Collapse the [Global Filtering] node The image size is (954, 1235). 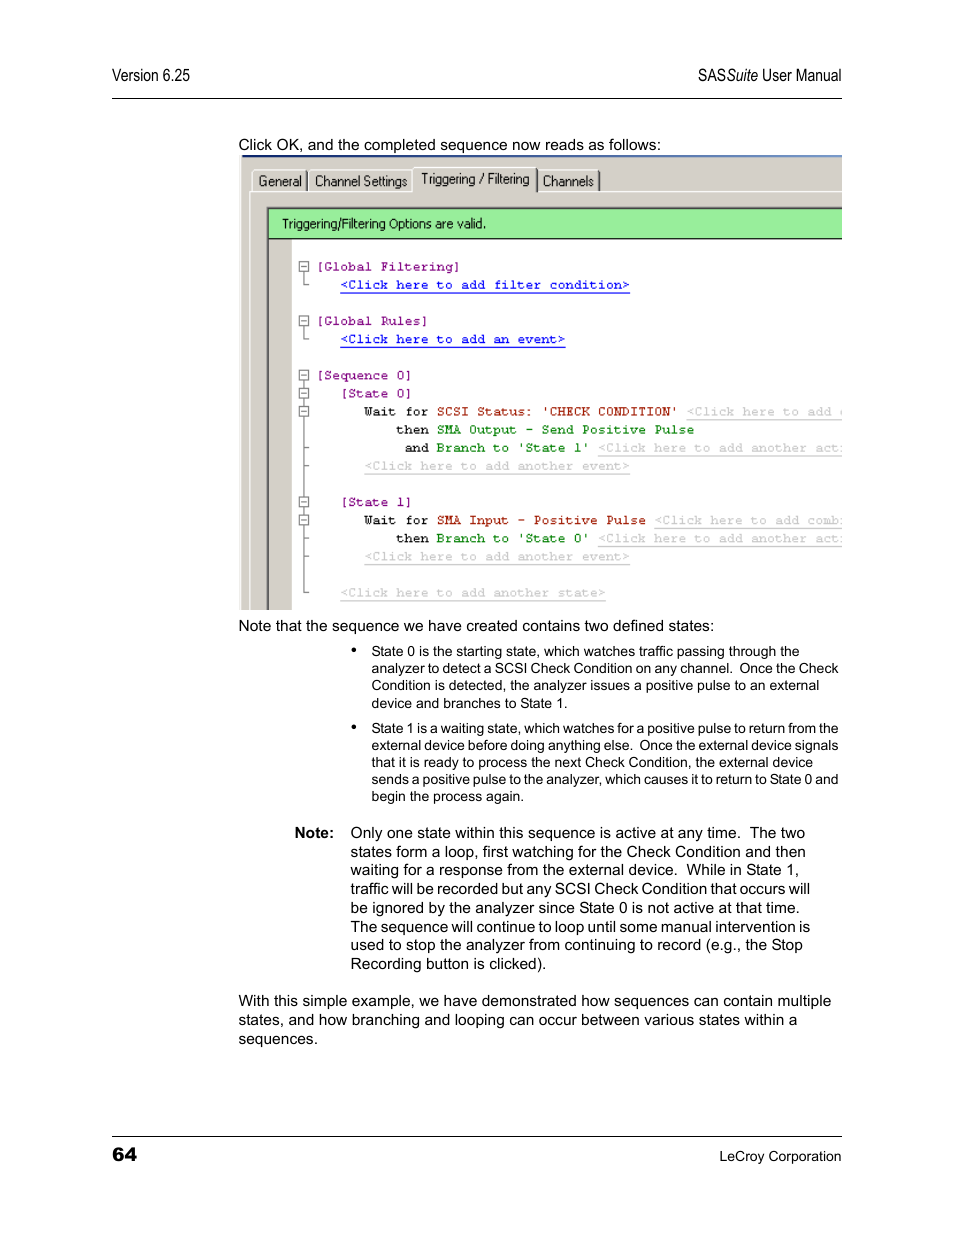coord(304,267)
